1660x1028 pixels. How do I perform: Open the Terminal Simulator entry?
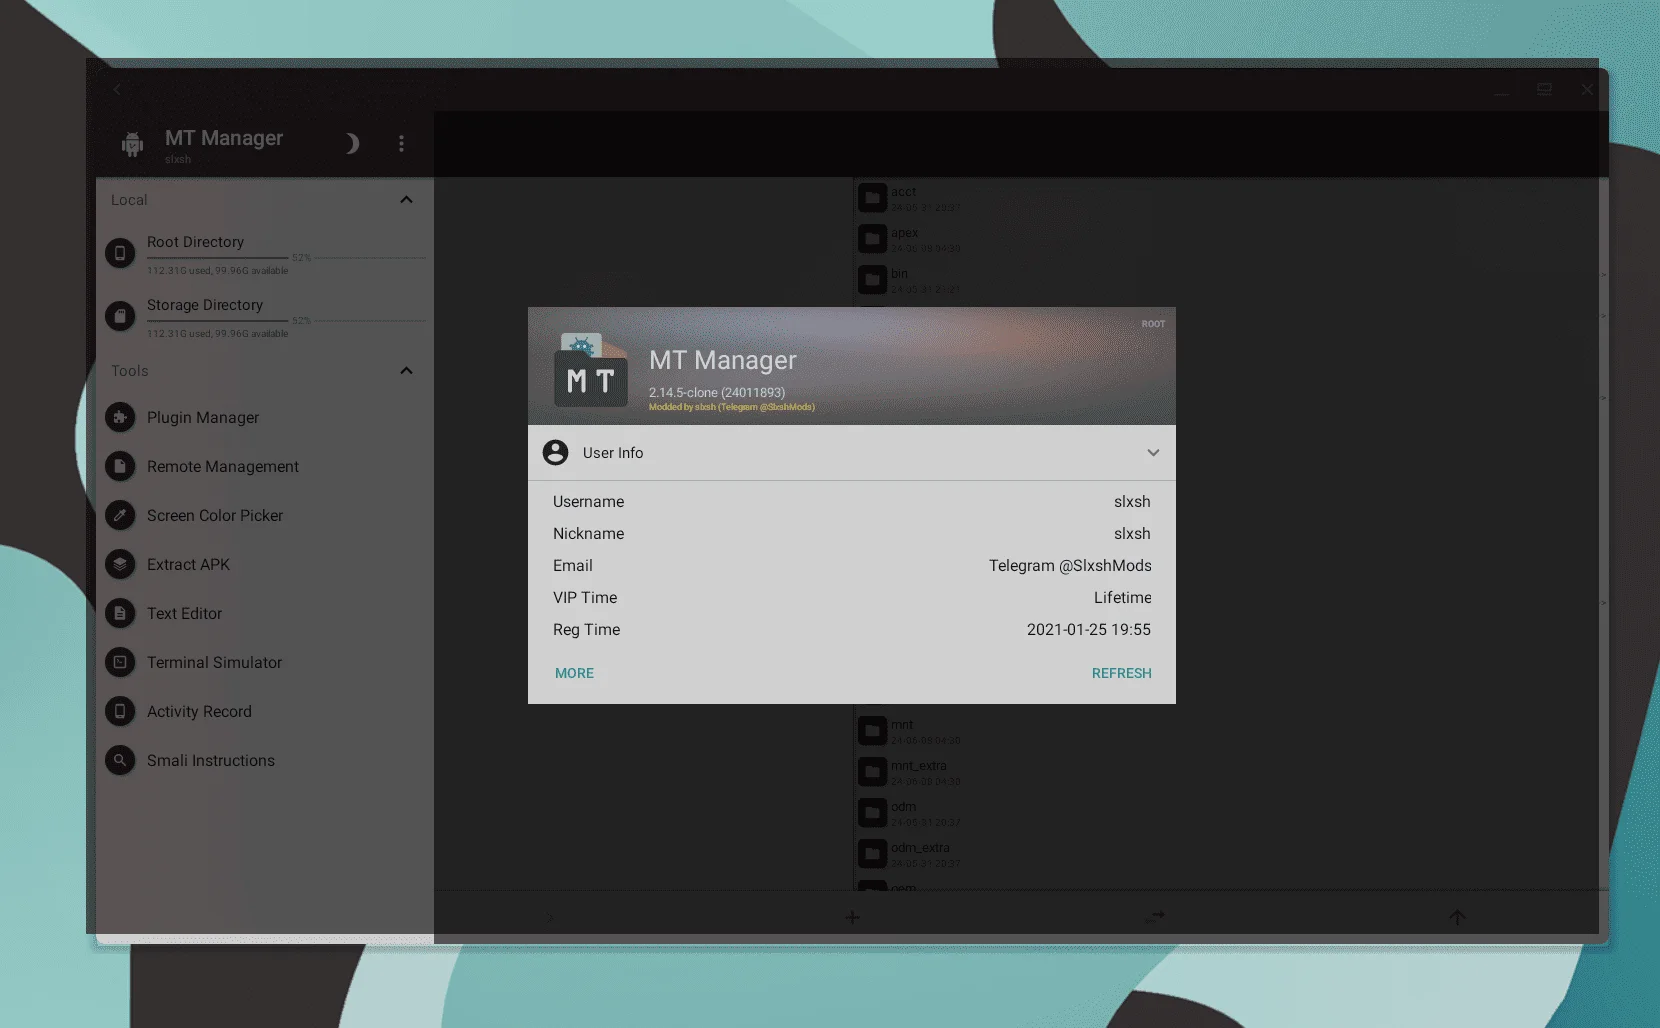coord(265,662)
